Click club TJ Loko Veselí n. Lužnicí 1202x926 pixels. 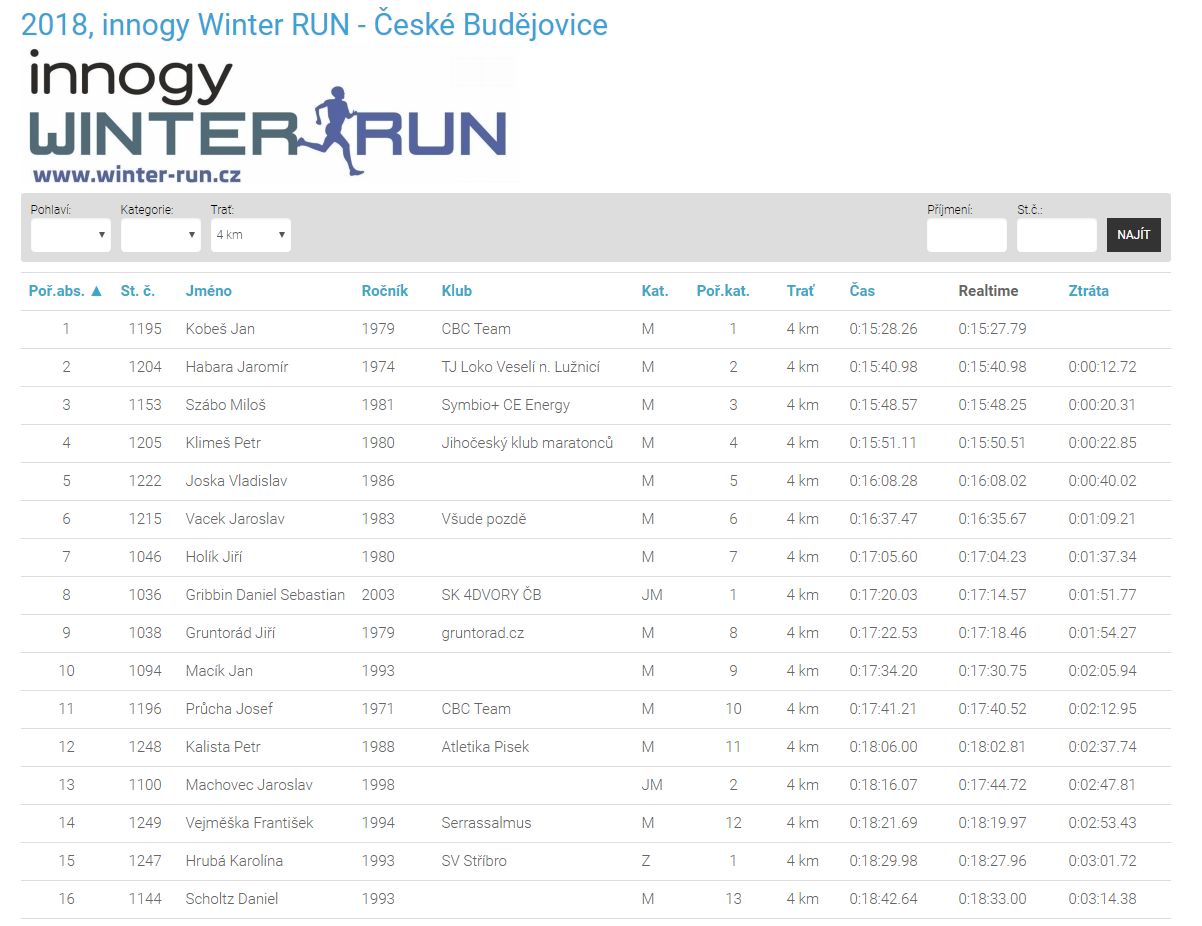pyautogui.click(x=521, y=367)
